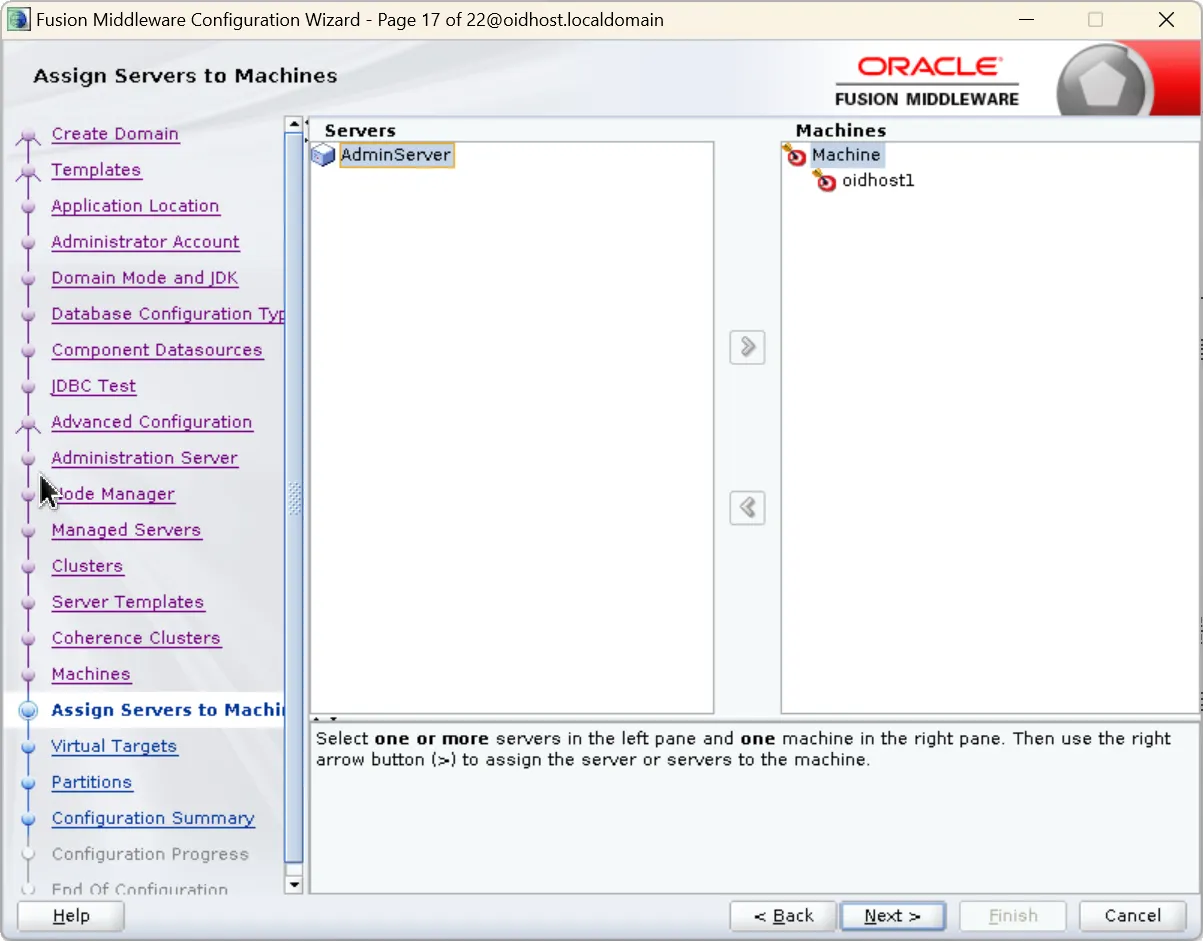Go to Virtual Targets step
The image size is (1203, 941).
[114, 746]
